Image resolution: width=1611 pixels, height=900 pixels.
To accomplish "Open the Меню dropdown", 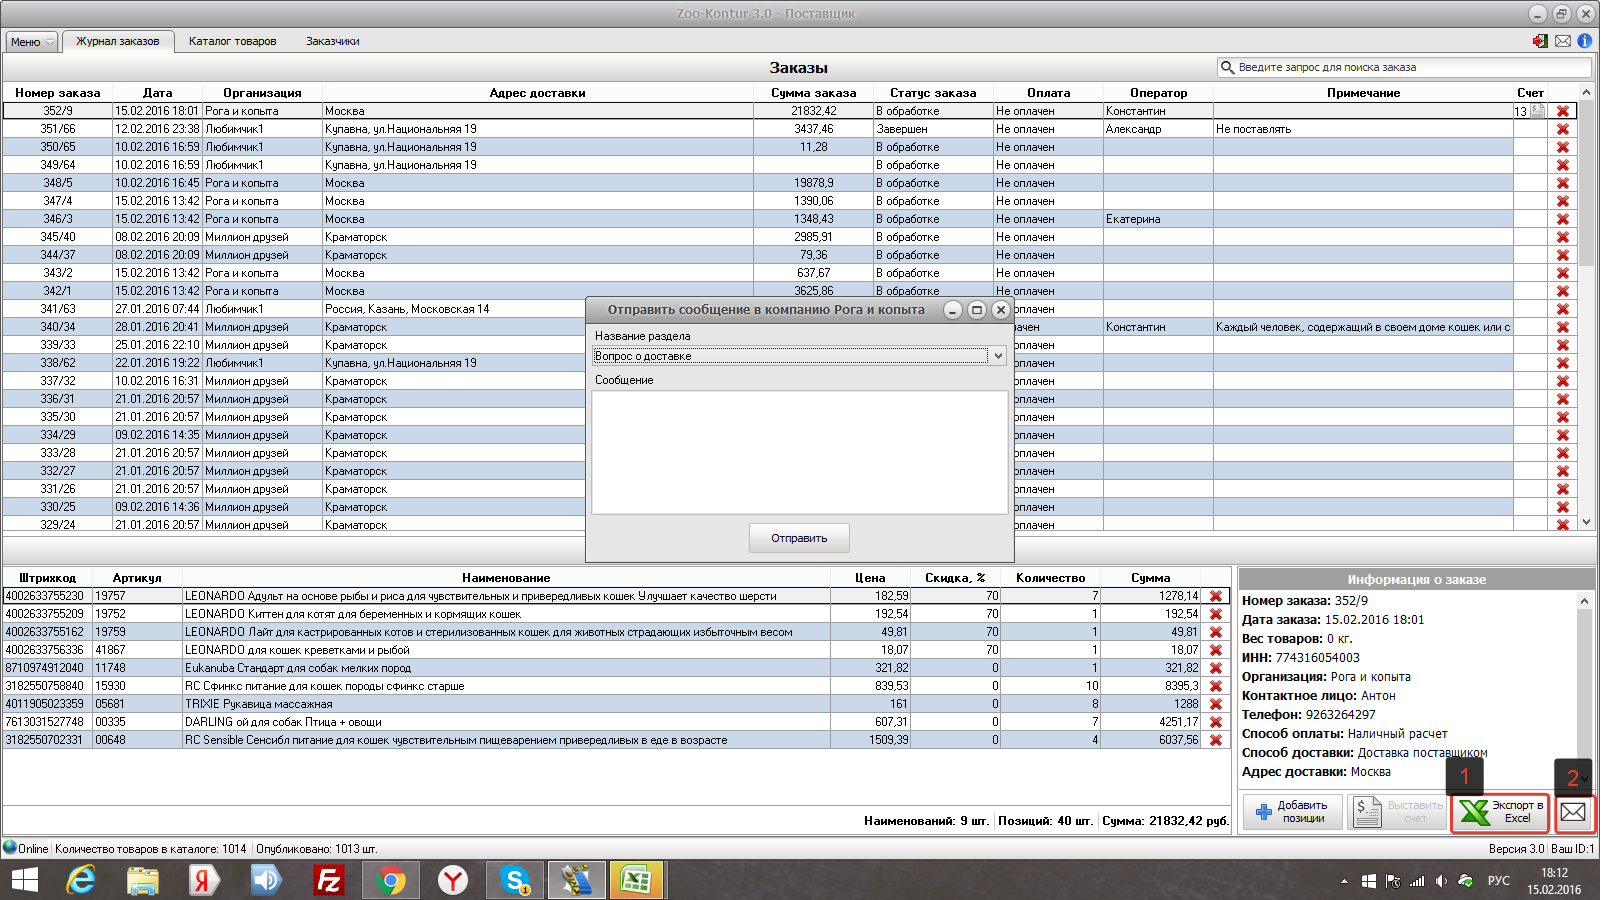I will click(32, 42).
